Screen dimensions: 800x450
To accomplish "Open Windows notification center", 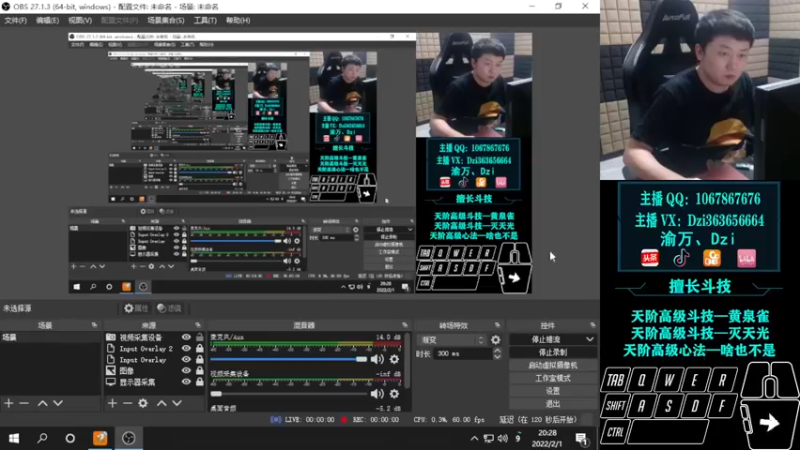I will point(581,438).
